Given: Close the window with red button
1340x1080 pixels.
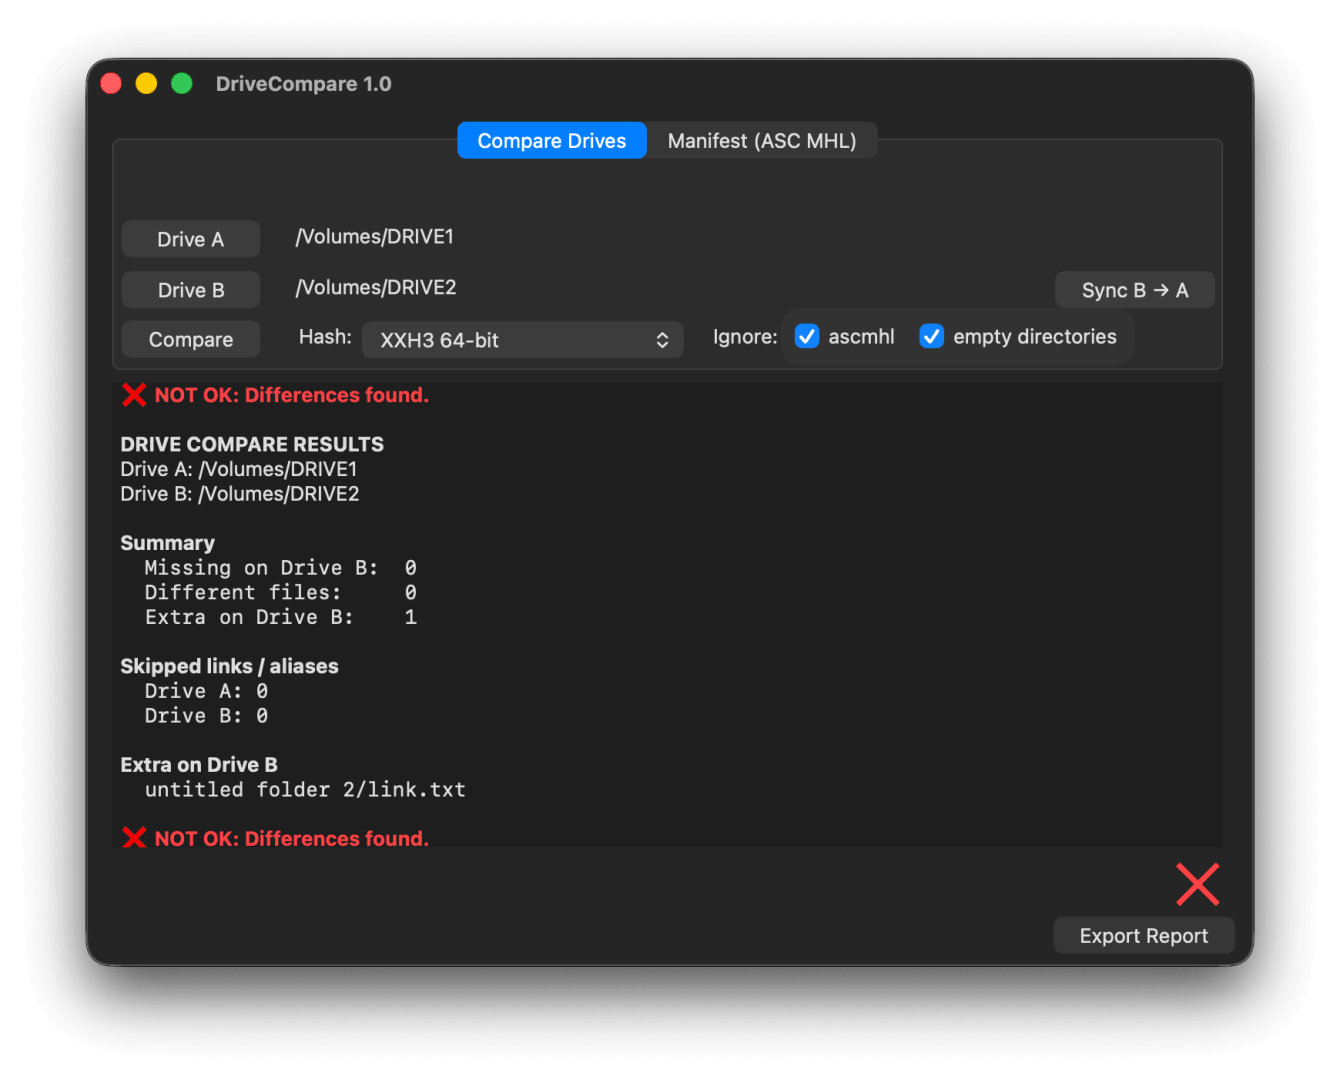Looking at the screenshot, I should coord(111,83).
